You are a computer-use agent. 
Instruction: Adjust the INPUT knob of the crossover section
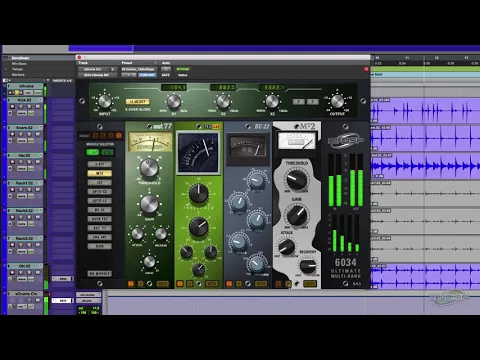tap(104, 101)
